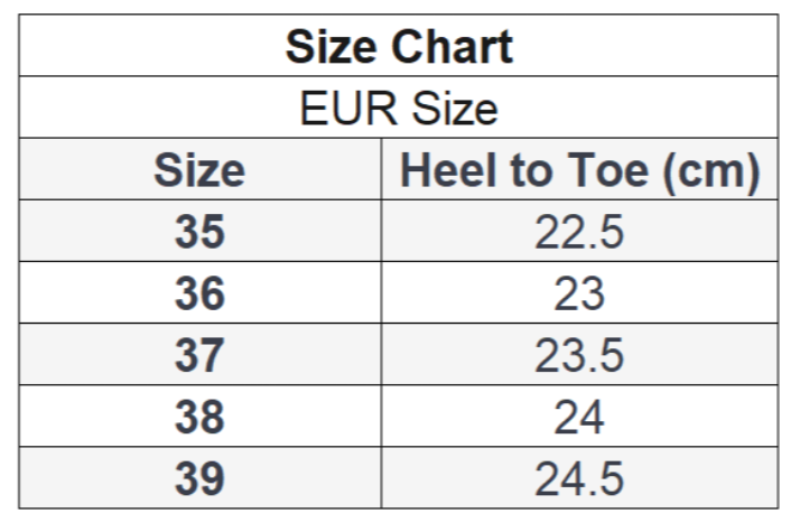Click the Size column header
This screenshot has height=532, width=800.
(200, 171)
